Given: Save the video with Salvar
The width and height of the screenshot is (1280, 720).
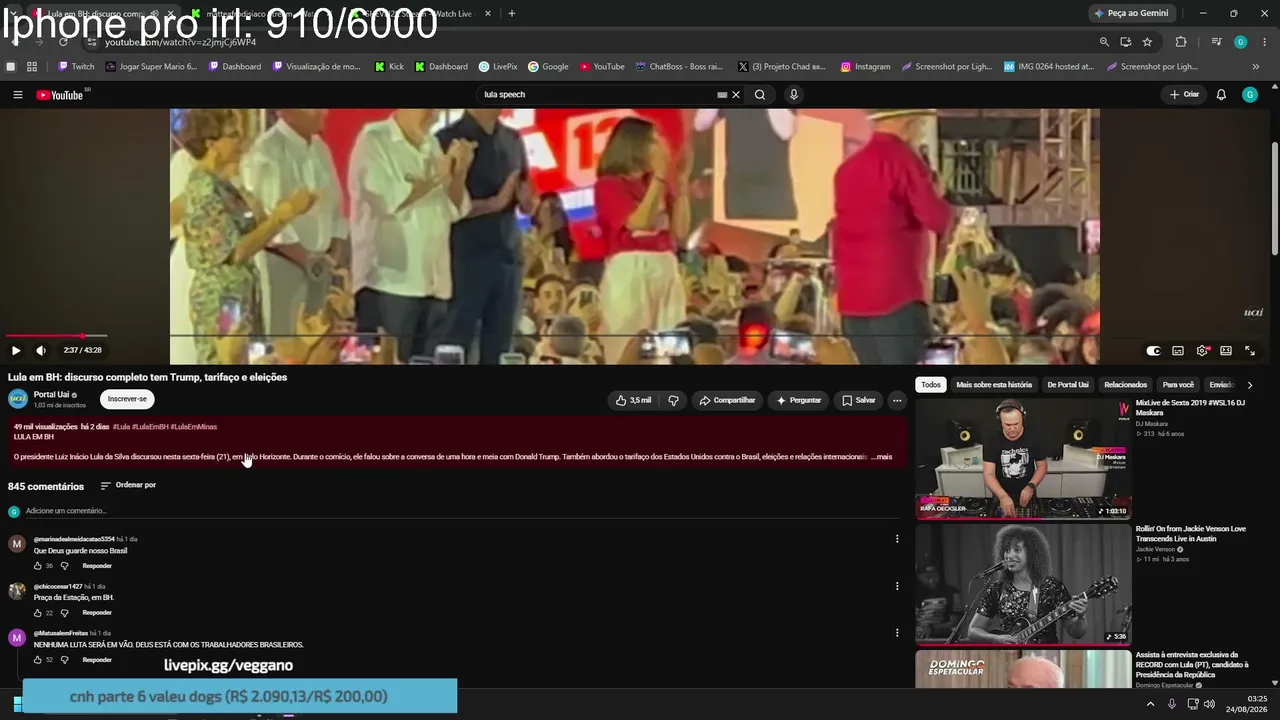Looking at the screenshot, I should pyautogui.click(x=859, y=400).
